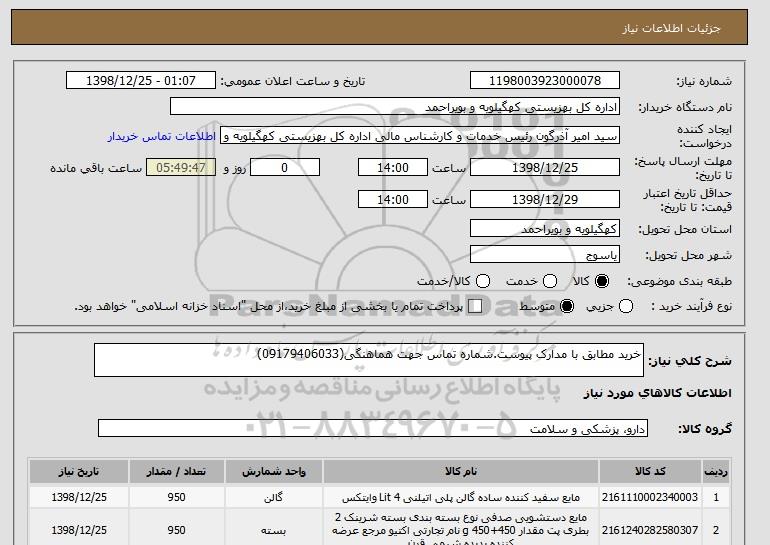Screen dimensions: 770x545
Task: Select the جزیی purchase type radio
Action: pyautogui.click(x=626, y=306)
